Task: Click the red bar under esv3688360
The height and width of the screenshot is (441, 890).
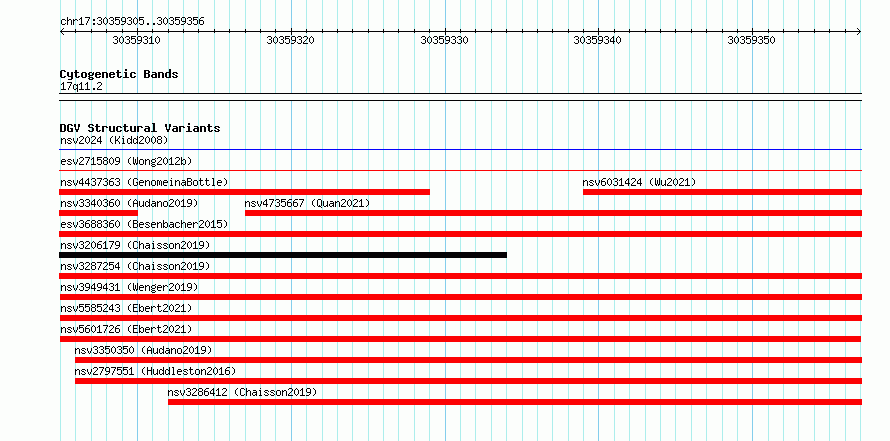Action: [x=460, y=234]
